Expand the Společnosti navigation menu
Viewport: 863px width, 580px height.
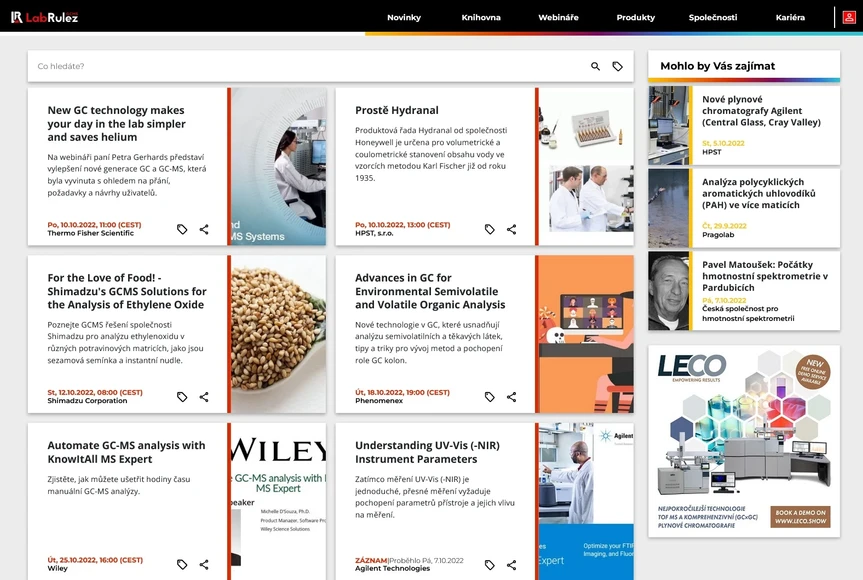[x=713, y=17]
